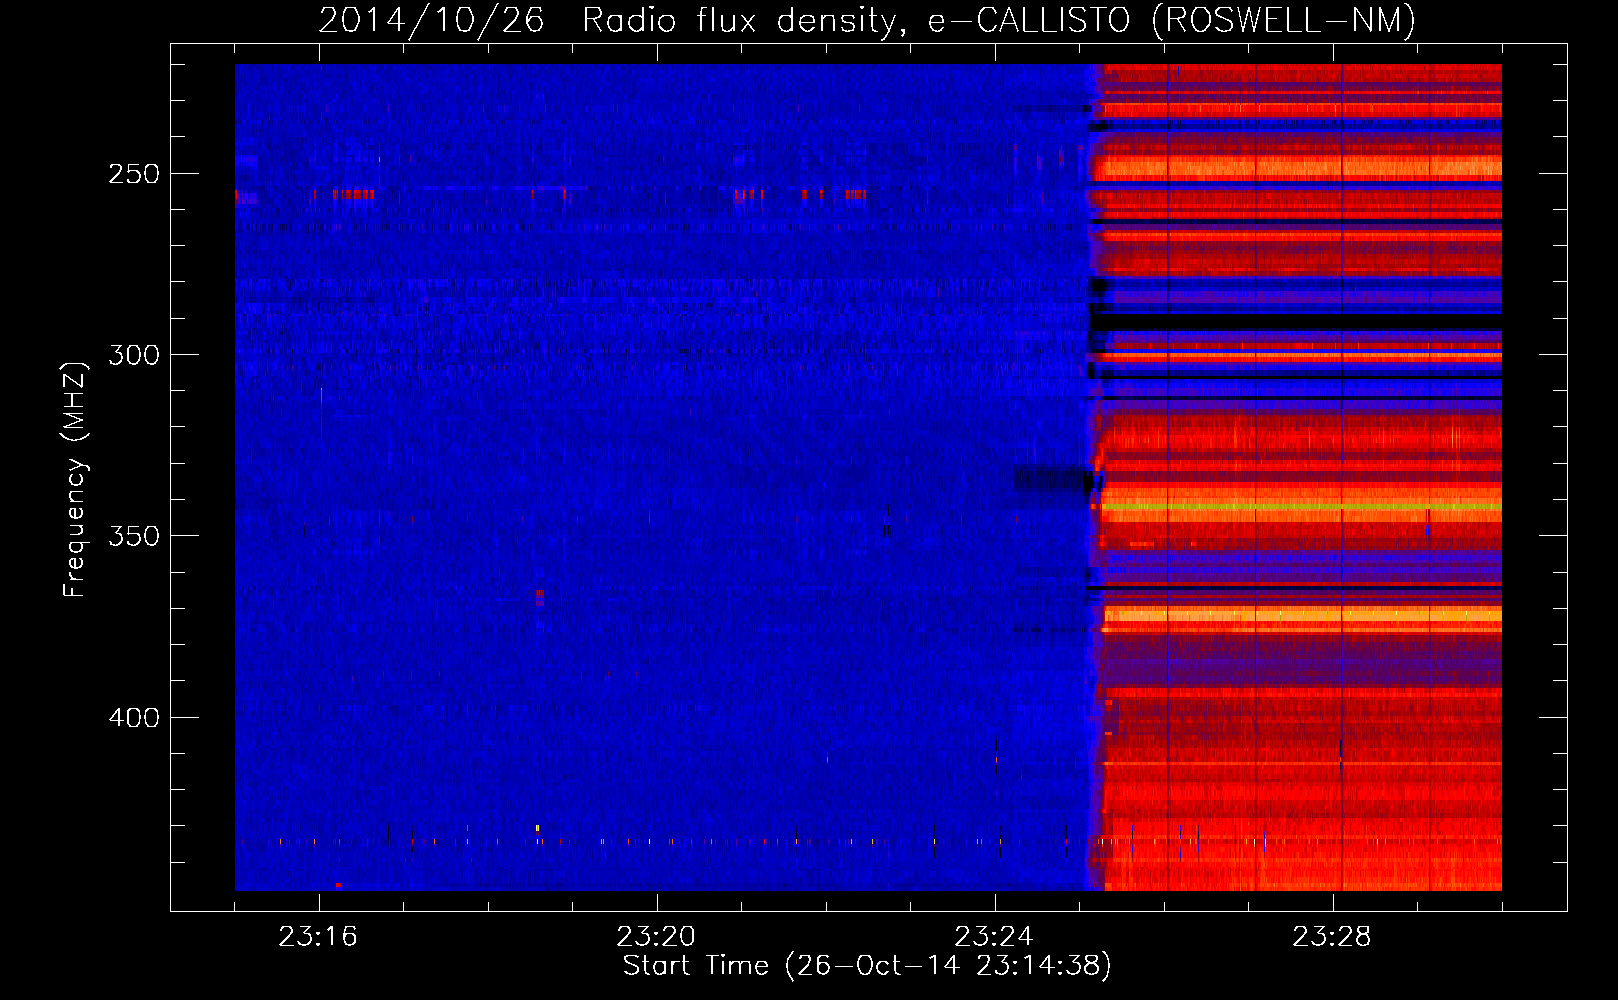
Task: Click the 'Frequency (MHZ)' axis label
Action: pos(75,480)
